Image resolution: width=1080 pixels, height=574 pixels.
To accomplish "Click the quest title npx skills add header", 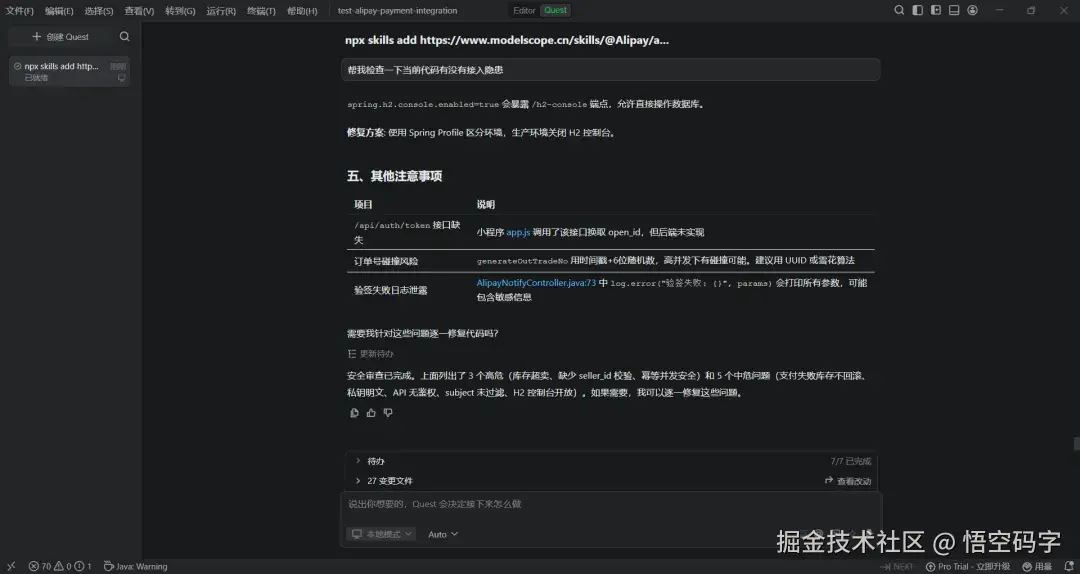I will click(x=507, y=40).
